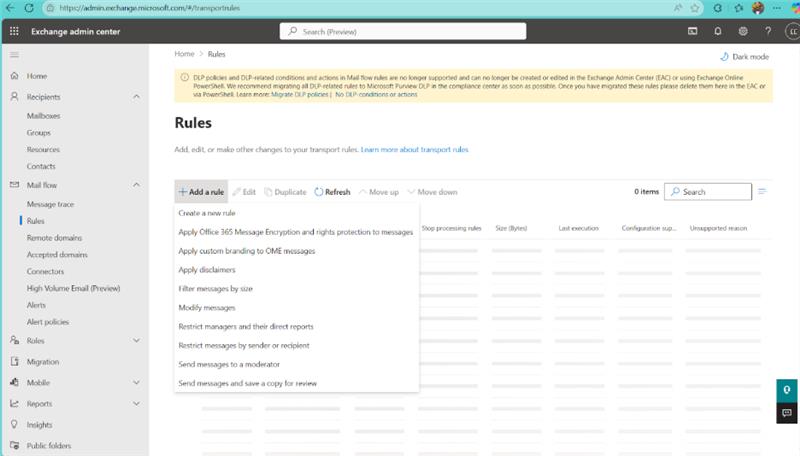Click the Duplicate toolbar button
The width and height of the screenshot is (800, 456).
[285, 192]
